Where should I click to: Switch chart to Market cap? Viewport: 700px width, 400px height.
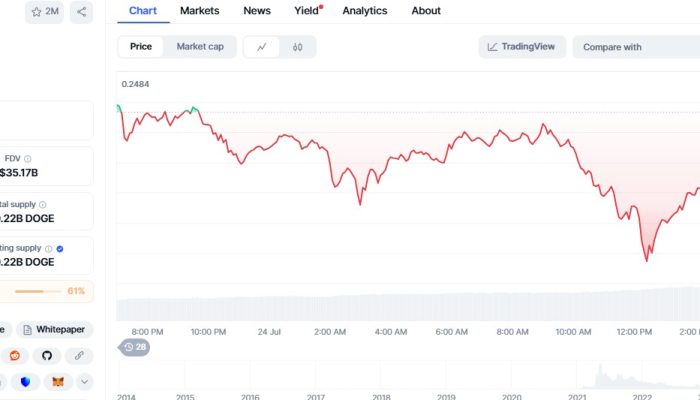click(x=200, y=46)
